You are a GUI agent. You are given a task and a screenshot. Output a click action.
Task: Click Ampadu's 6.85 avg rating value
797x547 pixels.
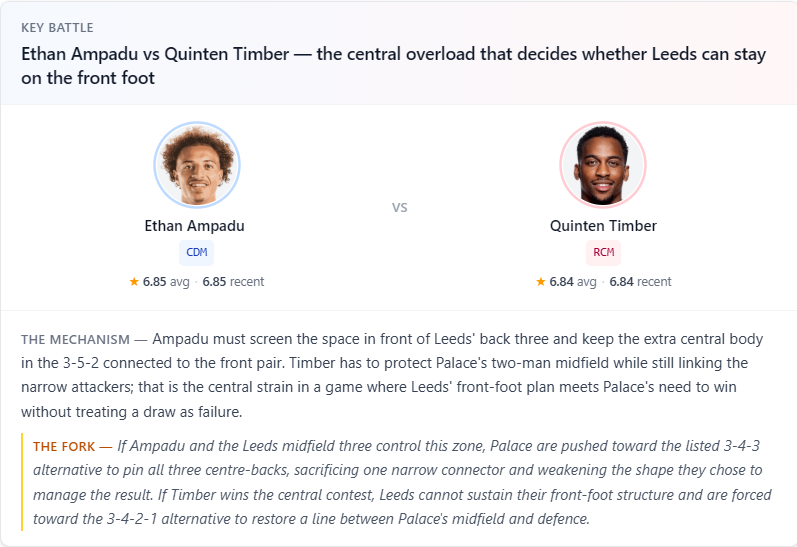[166, 282]
